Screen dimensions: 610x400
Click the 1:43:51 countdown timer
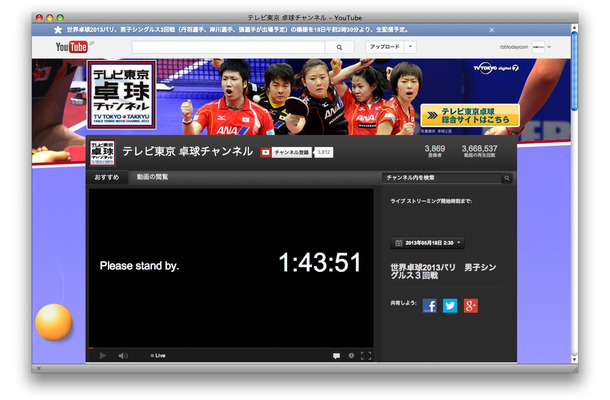320,262
